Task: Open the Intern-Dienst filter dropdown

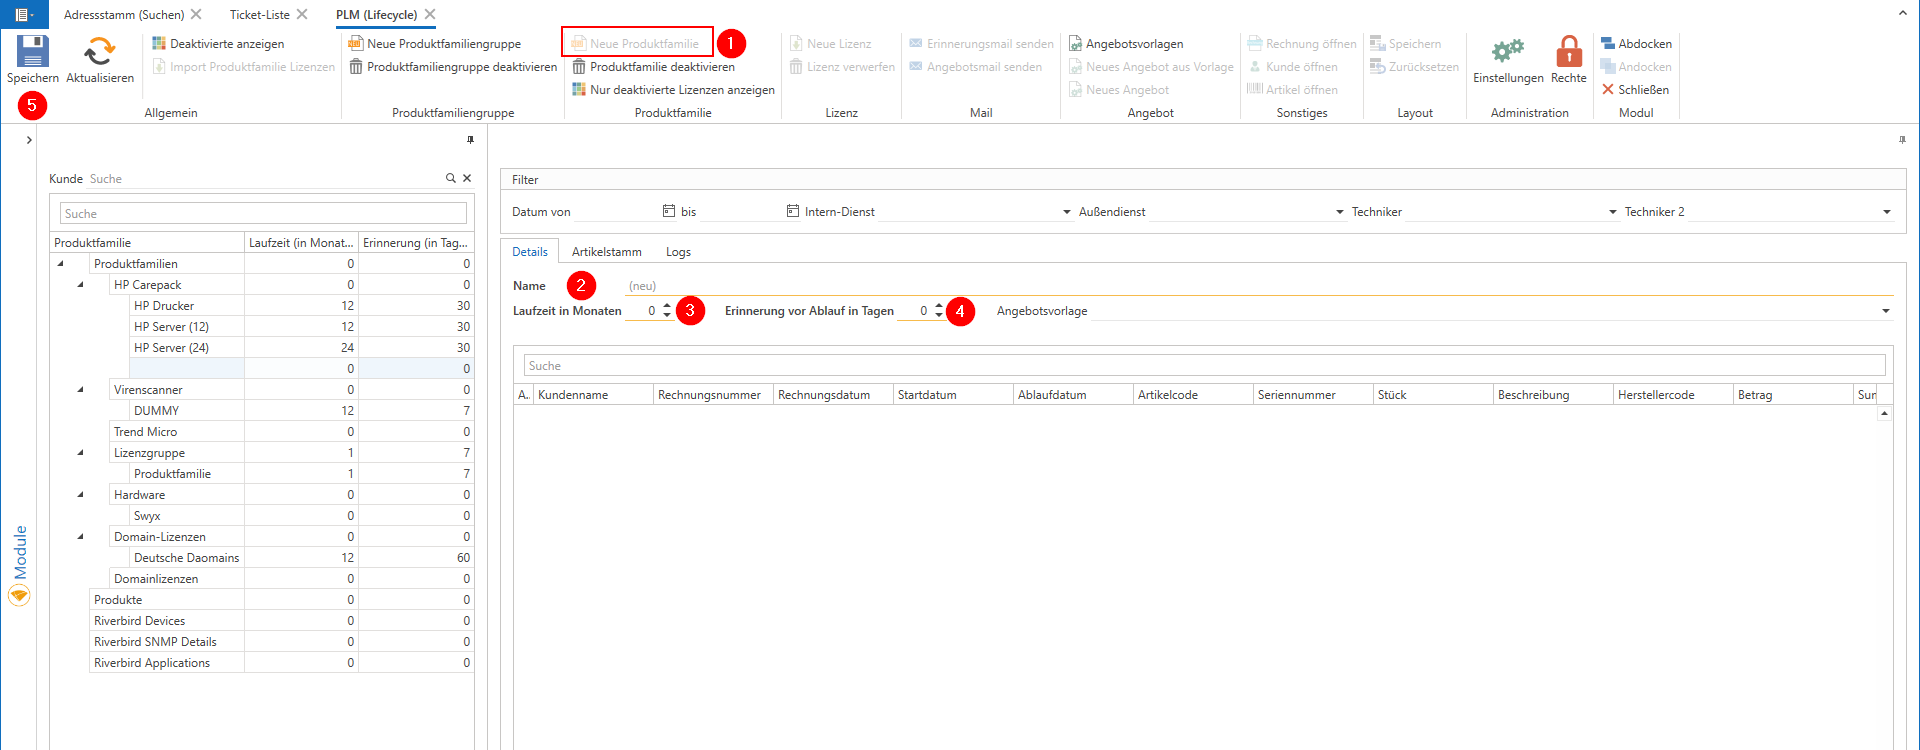Action: [1066, 212]
